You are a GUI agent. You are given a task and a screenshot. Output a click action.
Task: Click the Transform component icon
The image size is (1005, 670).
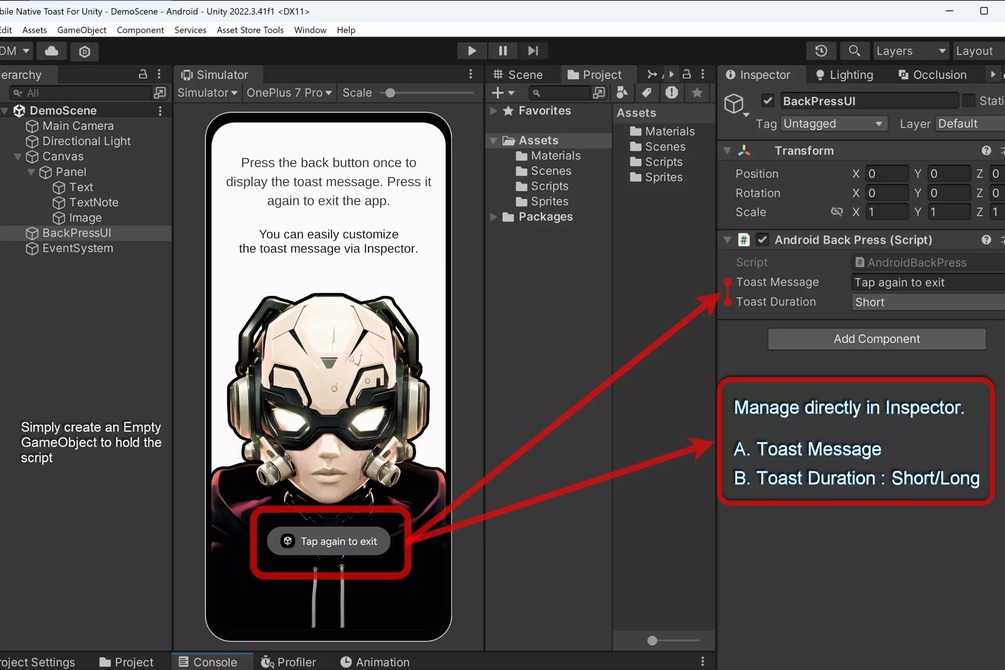click(x=743, y=151)
